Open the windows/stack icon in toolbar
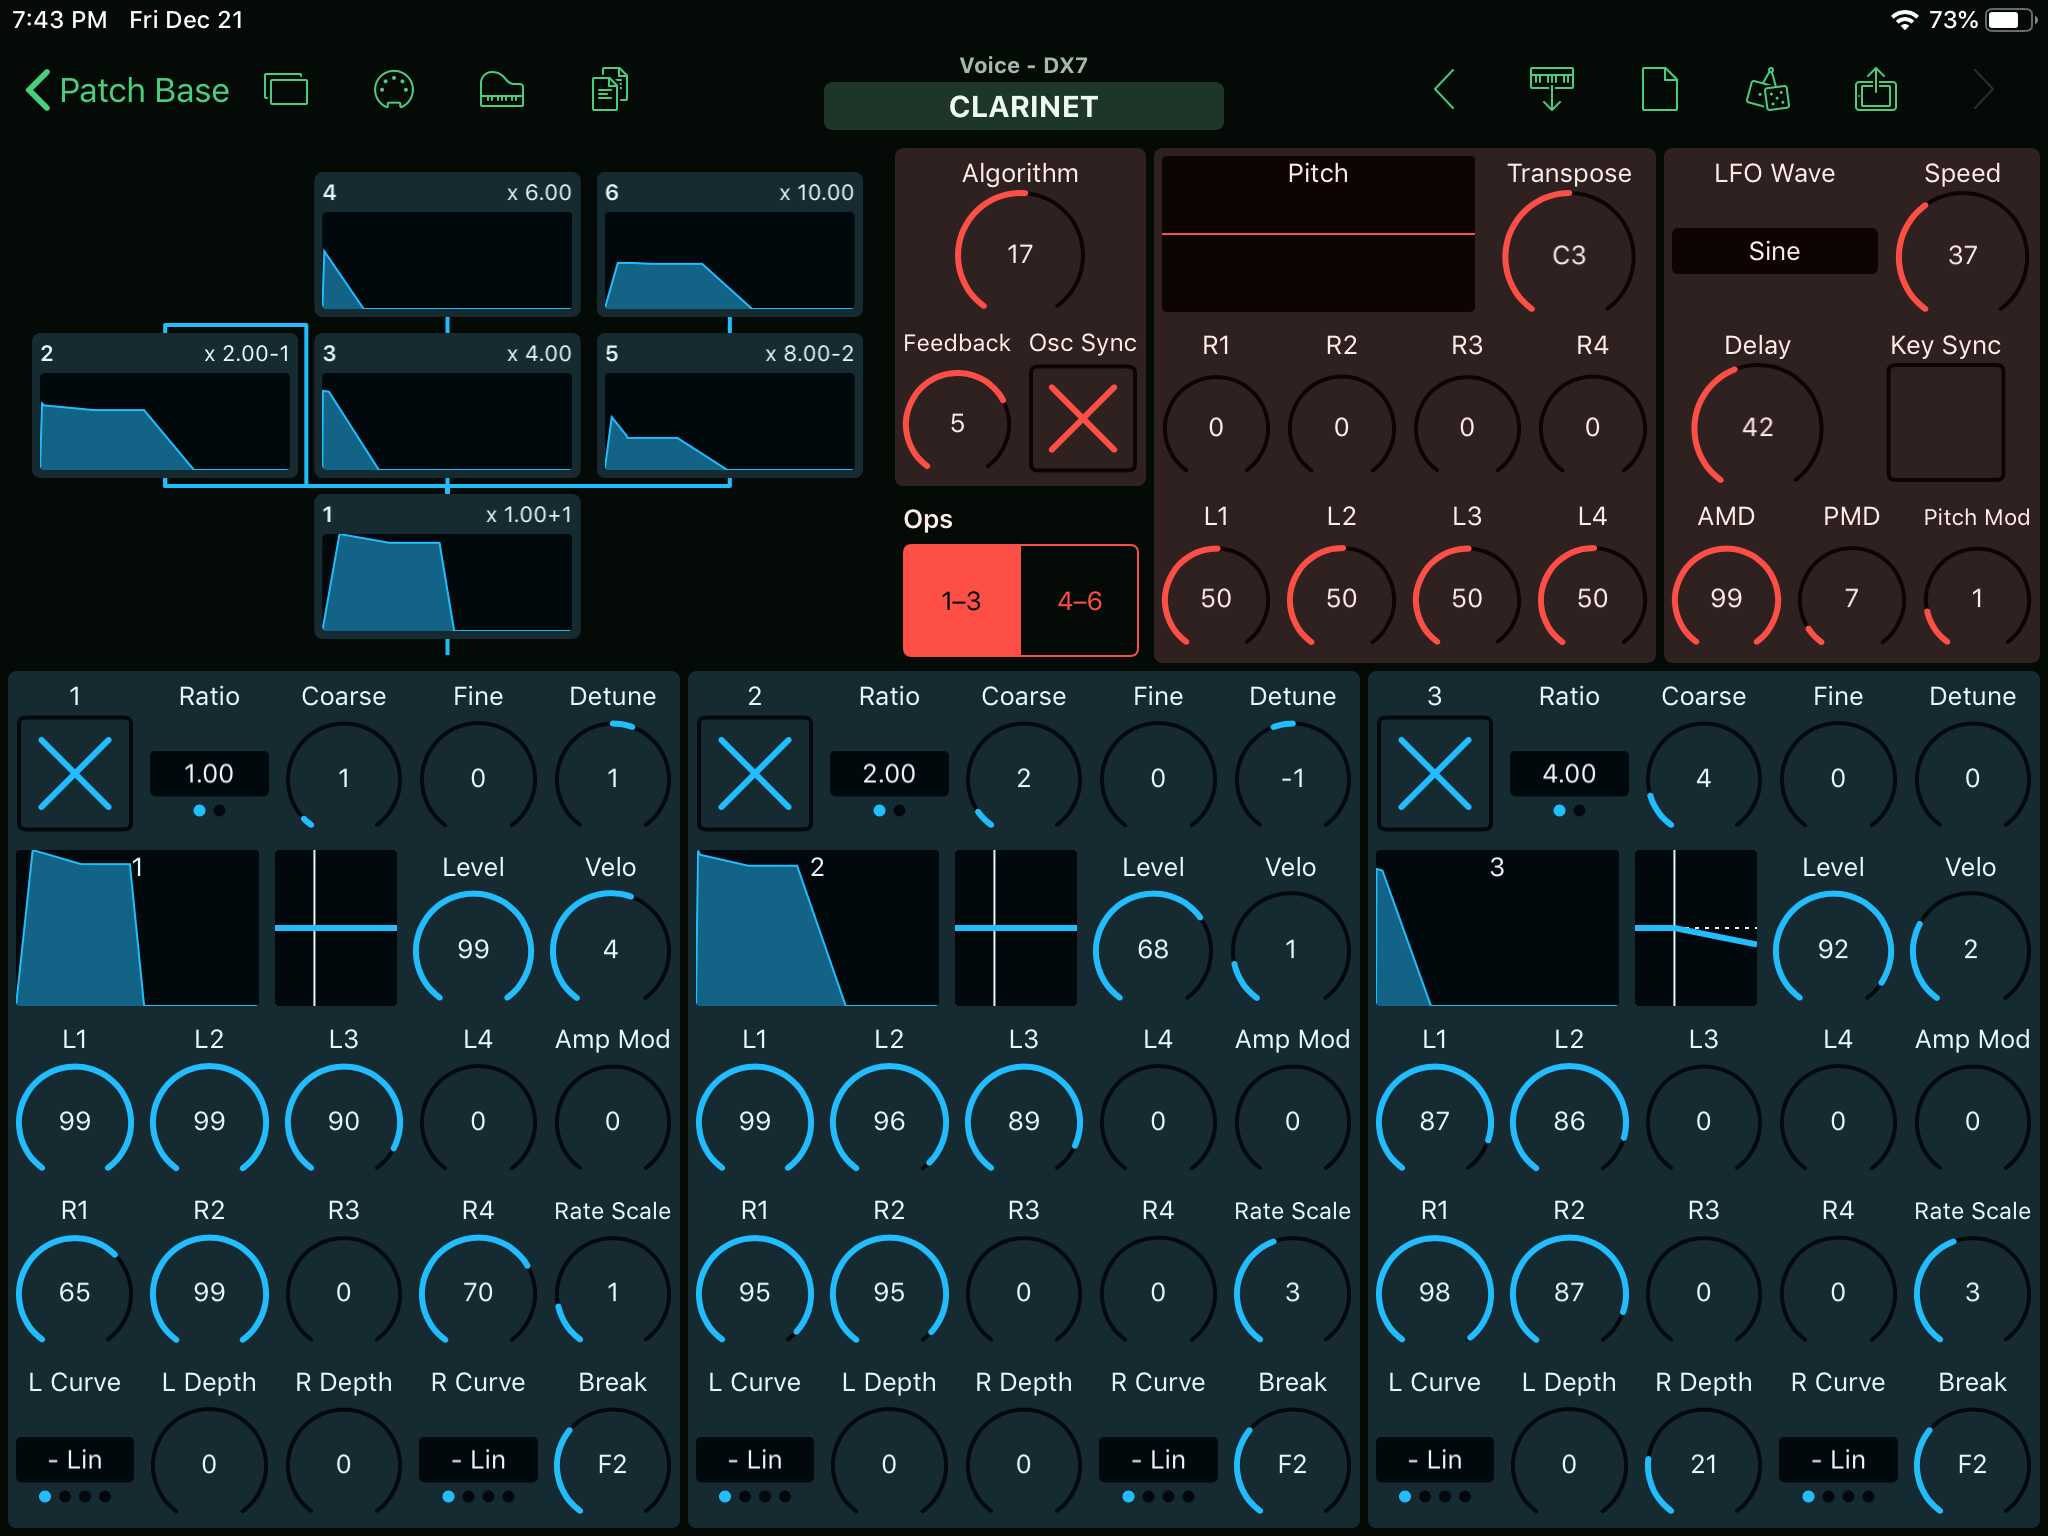 (286, 90)
